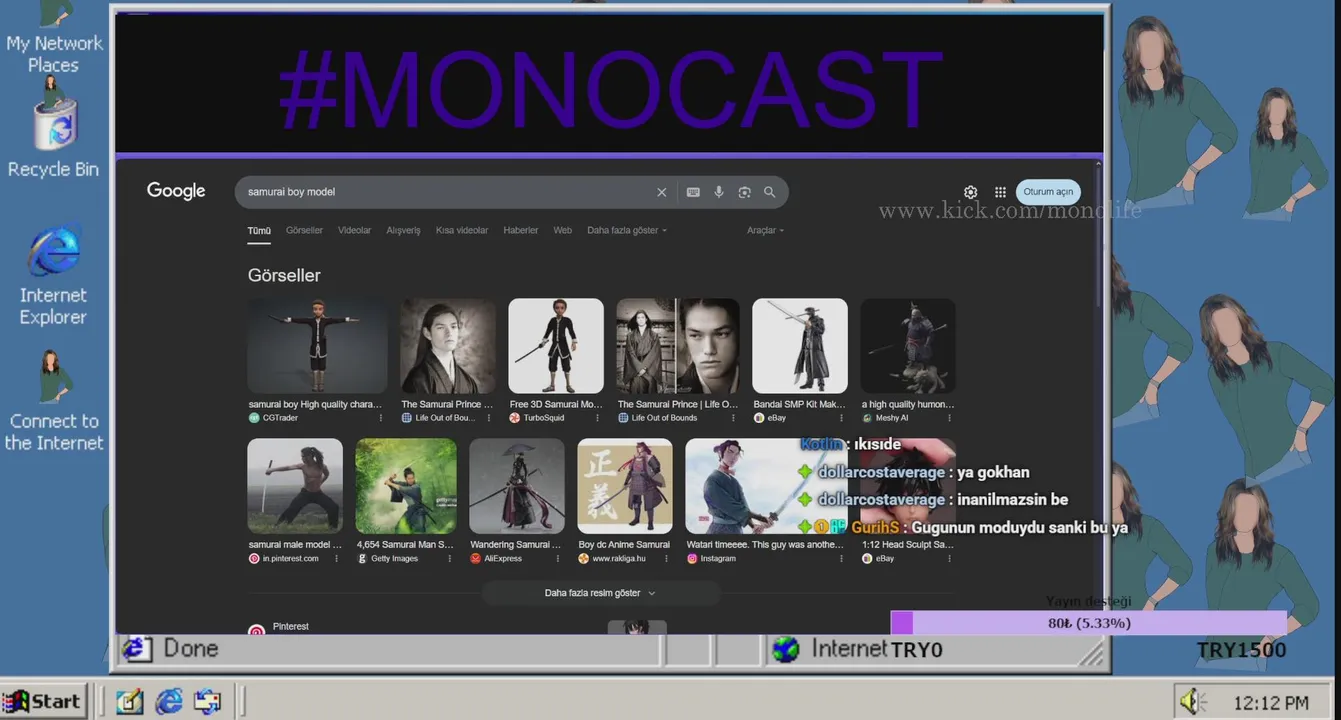Open the Getty Images Samurai Man thumbnail
Screen dimensions: 1341x720
(406, 486)
